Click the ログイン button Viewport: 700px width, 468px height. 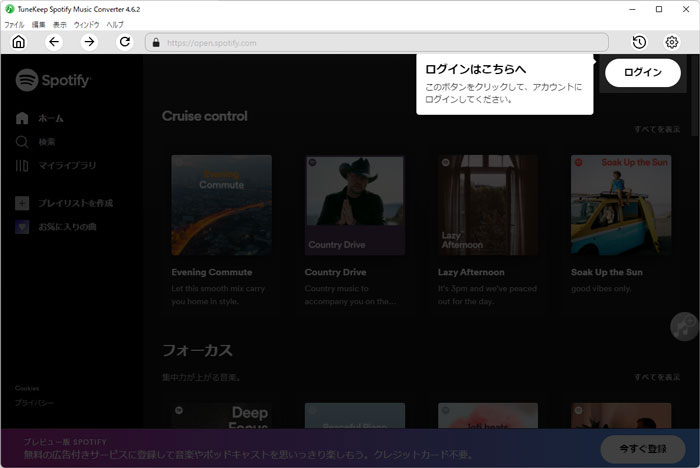(x=643, y=72)
